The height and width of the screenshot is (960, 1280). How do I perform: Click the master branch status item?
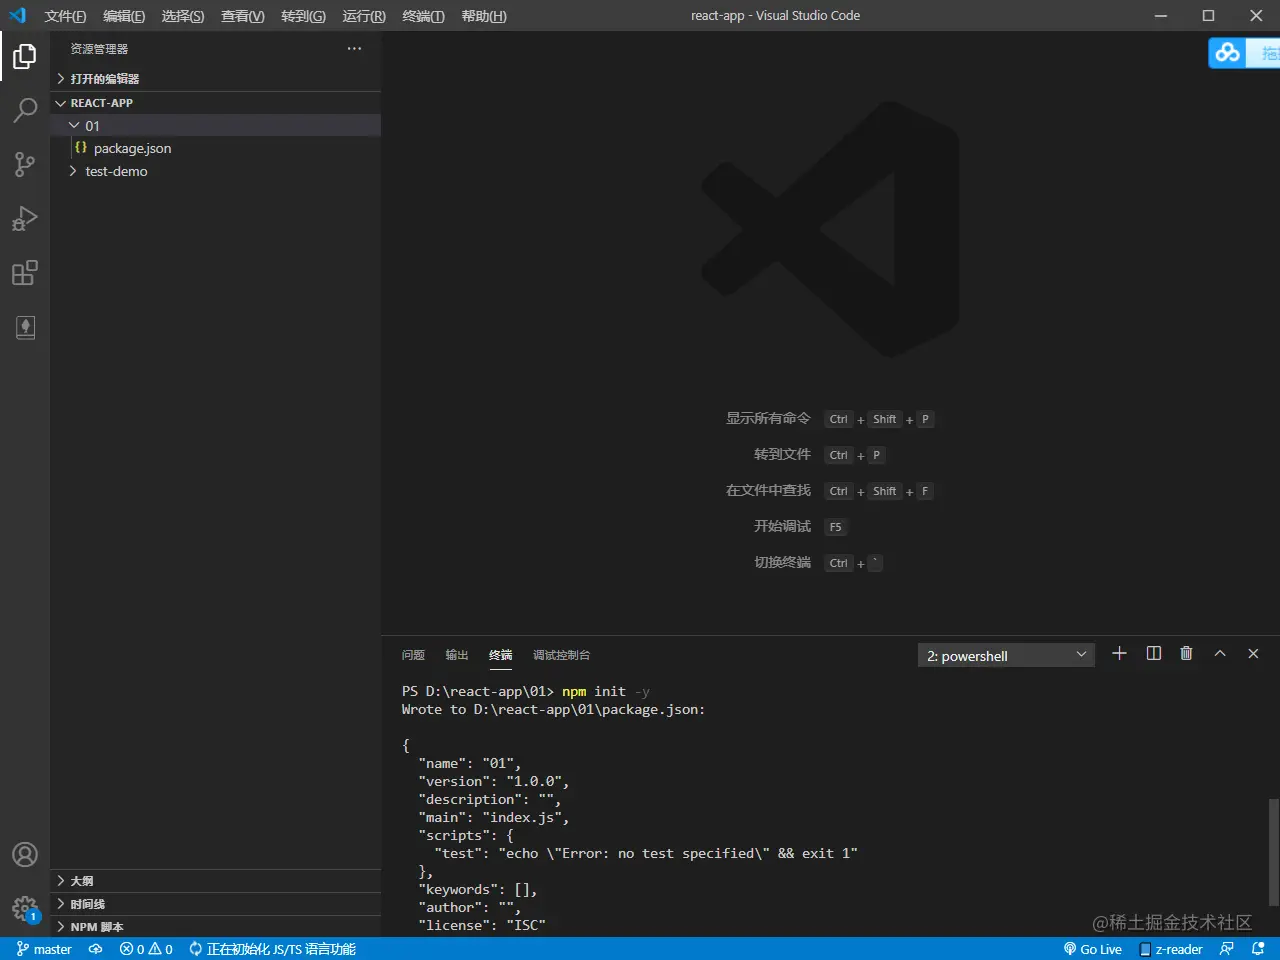45,949
